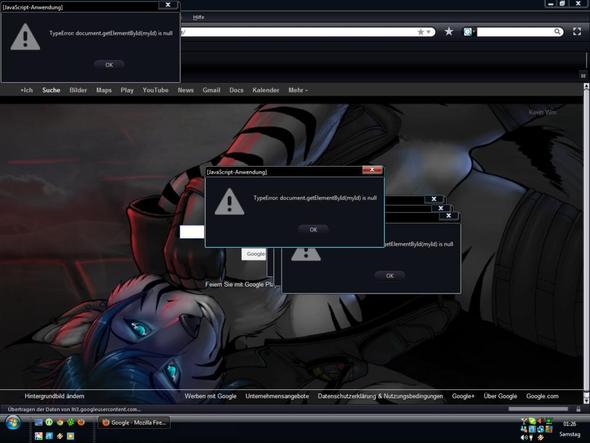Click the scrollbar up arrow of page
590x443 pixels.
click(586, 86)
